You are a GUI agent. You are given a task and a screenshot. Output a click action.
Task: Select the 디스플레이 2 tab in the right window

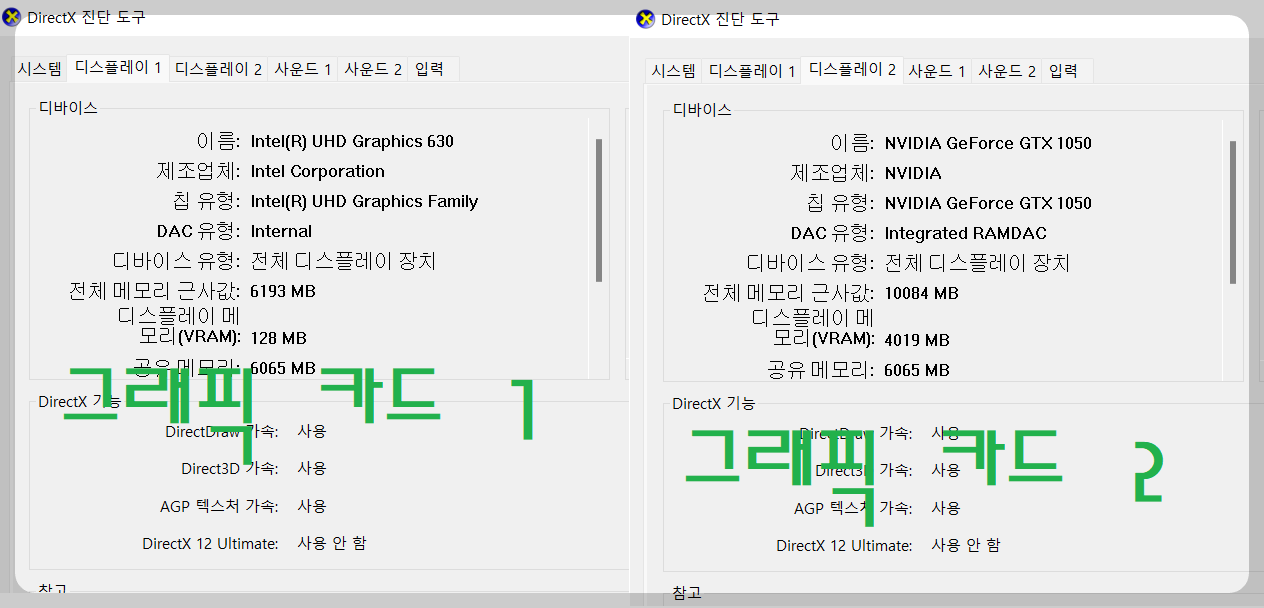pyautogui.click(x=852, y=69)
